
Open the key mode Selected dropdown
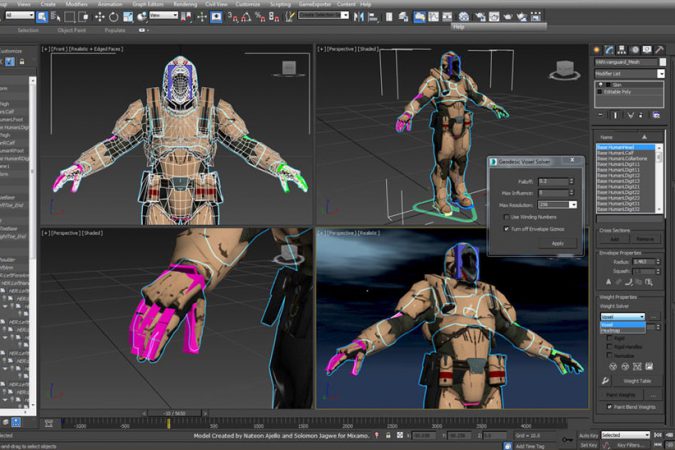625,435
